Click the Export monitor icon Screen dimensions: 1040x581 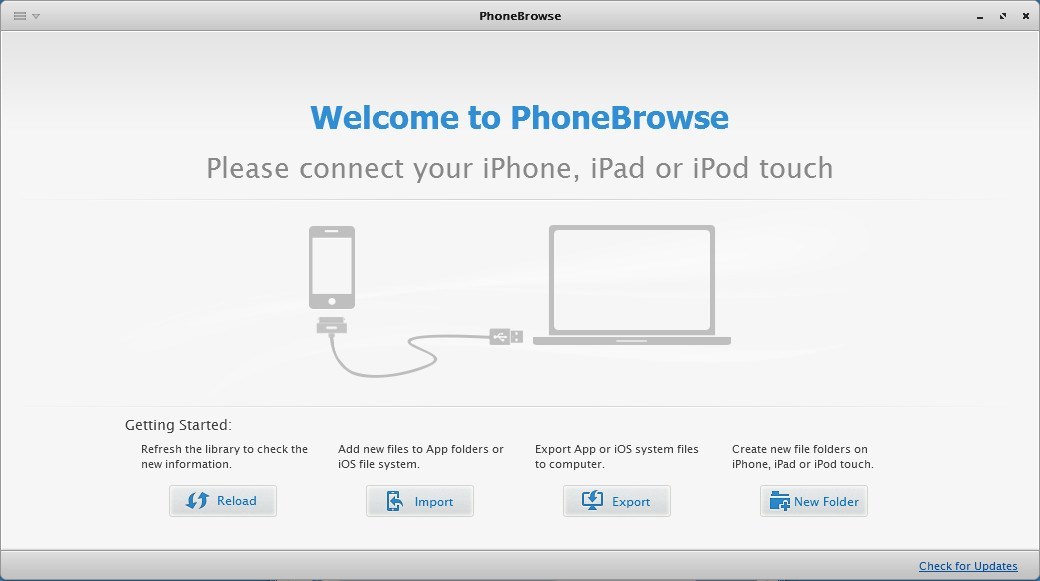[591, 500]
